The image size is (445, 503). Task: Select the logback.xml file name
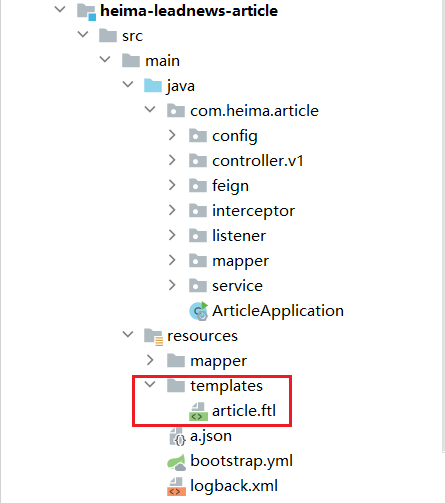(x=234, y=486)
